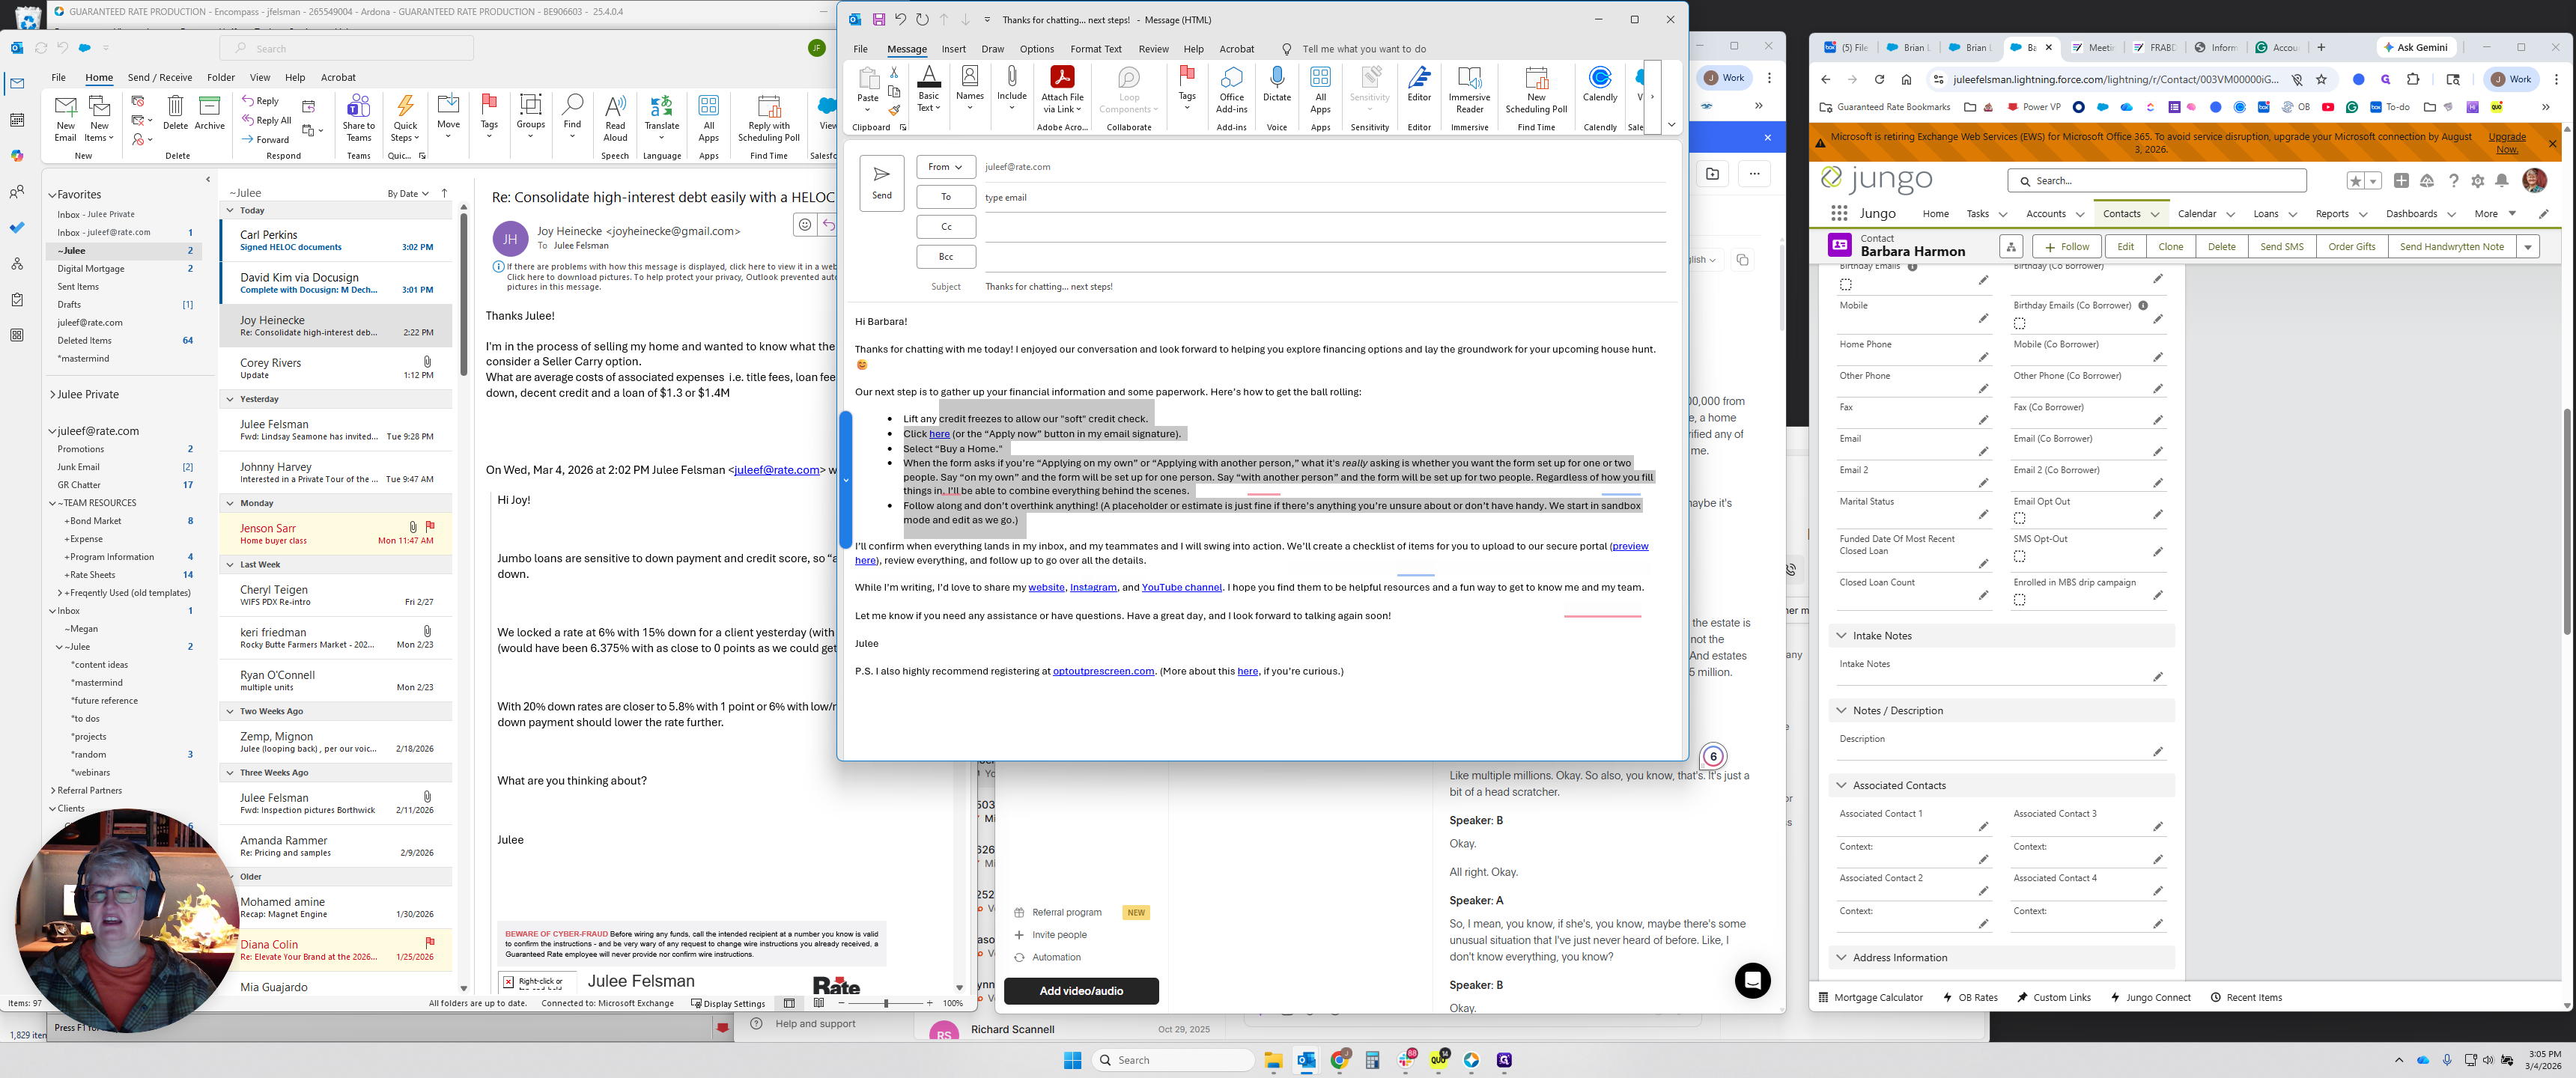Open the From dropdown in the message header
Image resolution: width=2576 pixels, height=1078 pixels.
[x=944, y=167]
